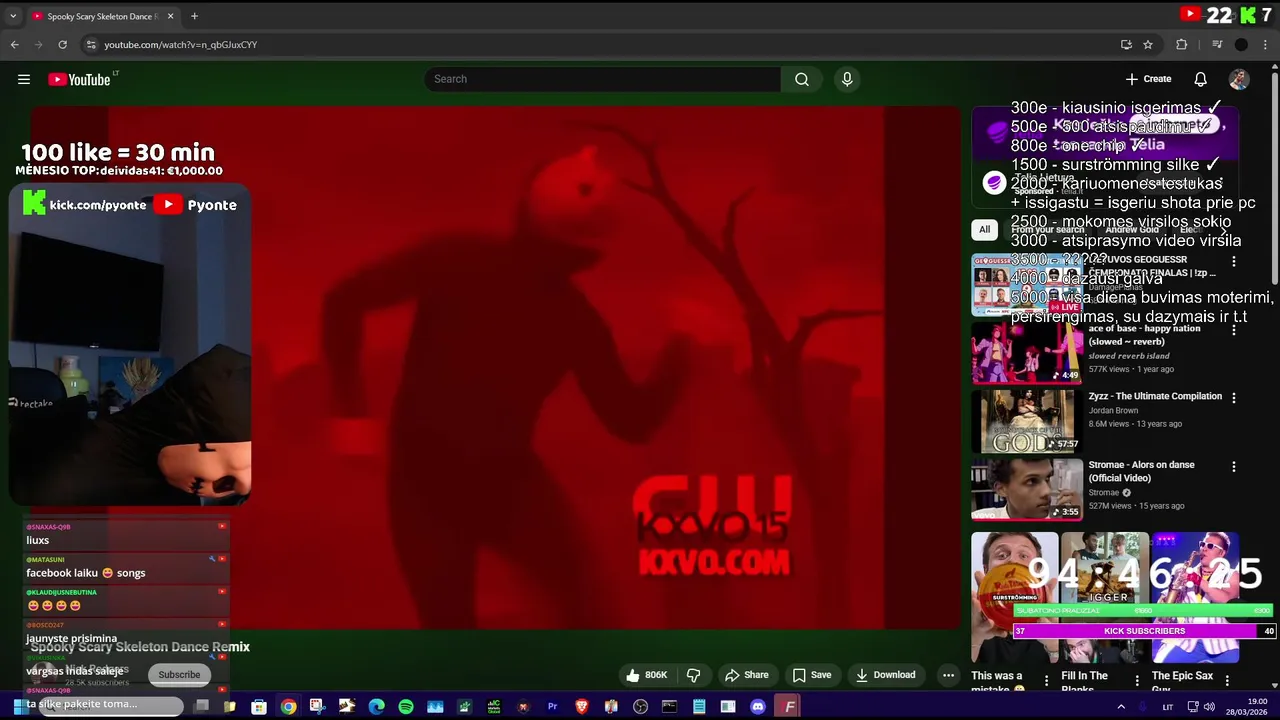The height and width of the screenshot is (720, 1280).
Task: Like the video with 806K likes
Action: 646,675
